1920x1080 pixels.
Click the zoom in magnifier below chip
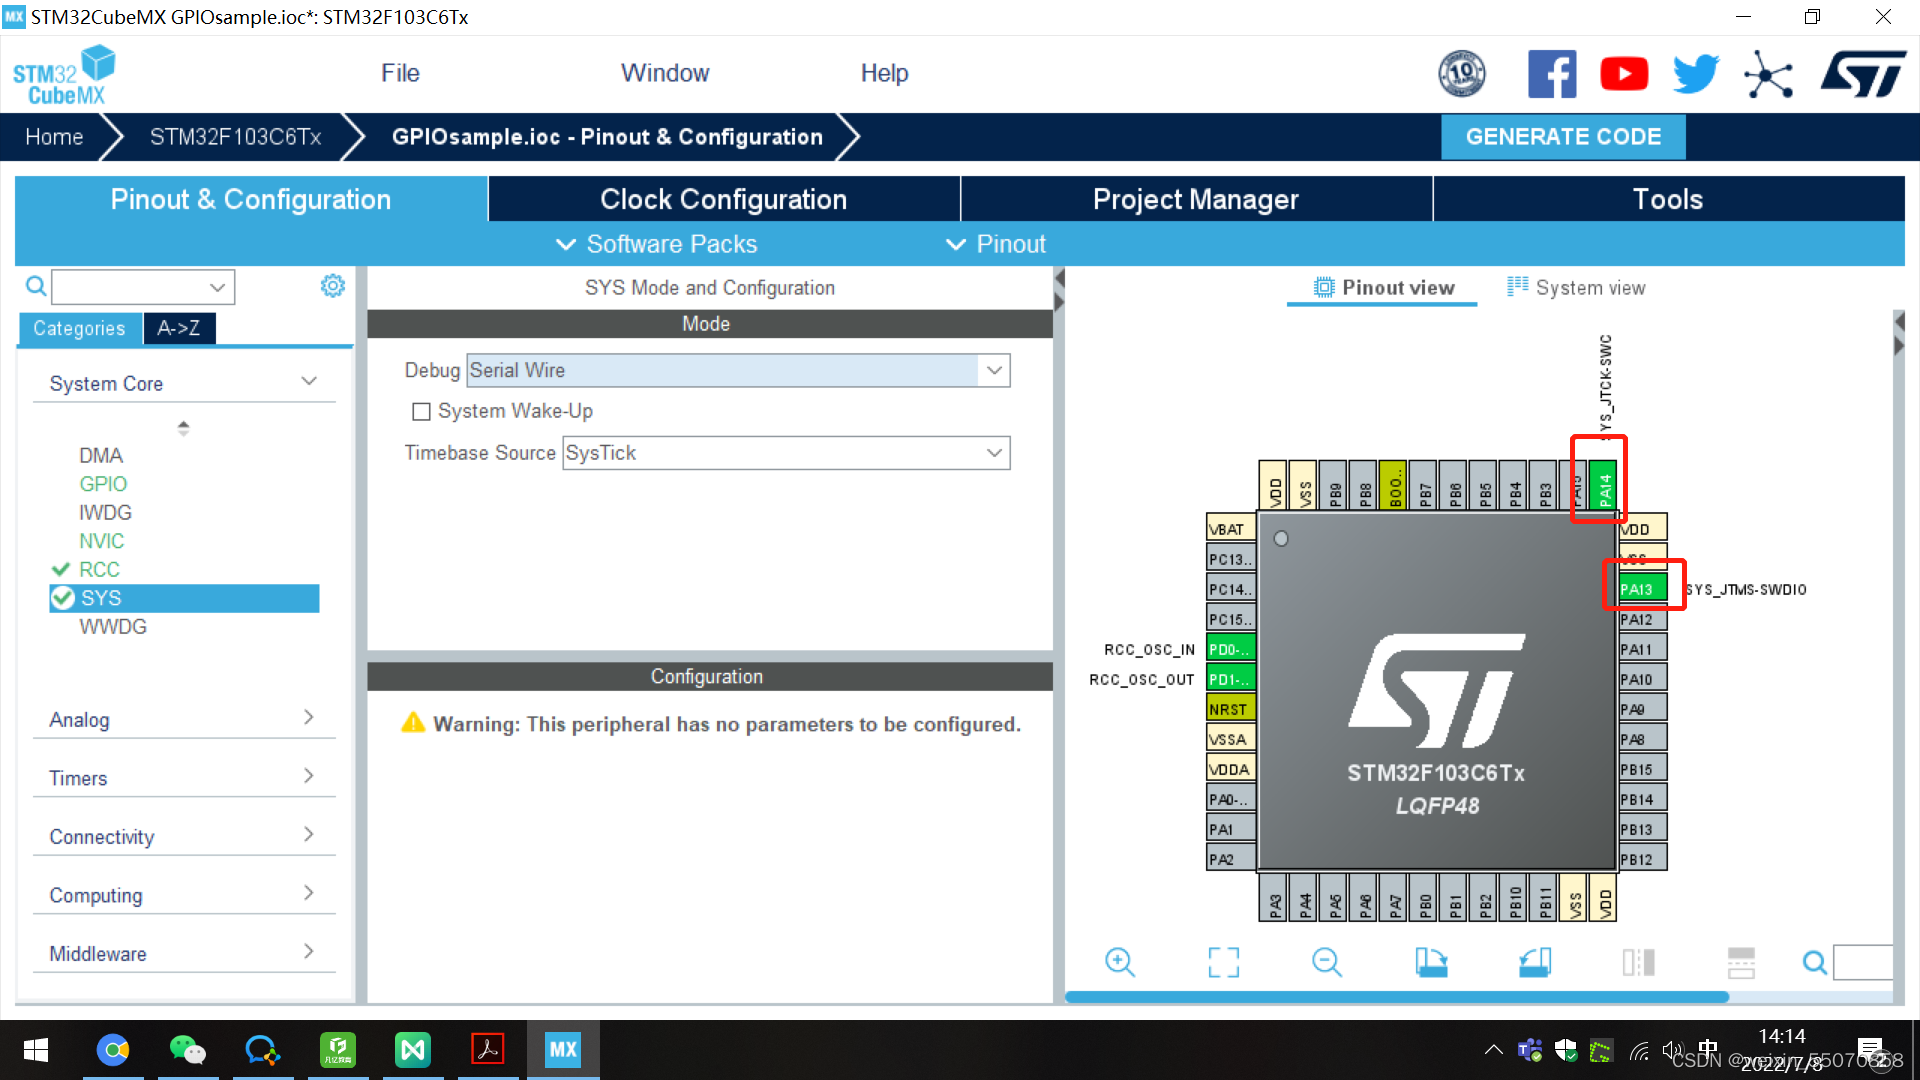[1119, 962]
